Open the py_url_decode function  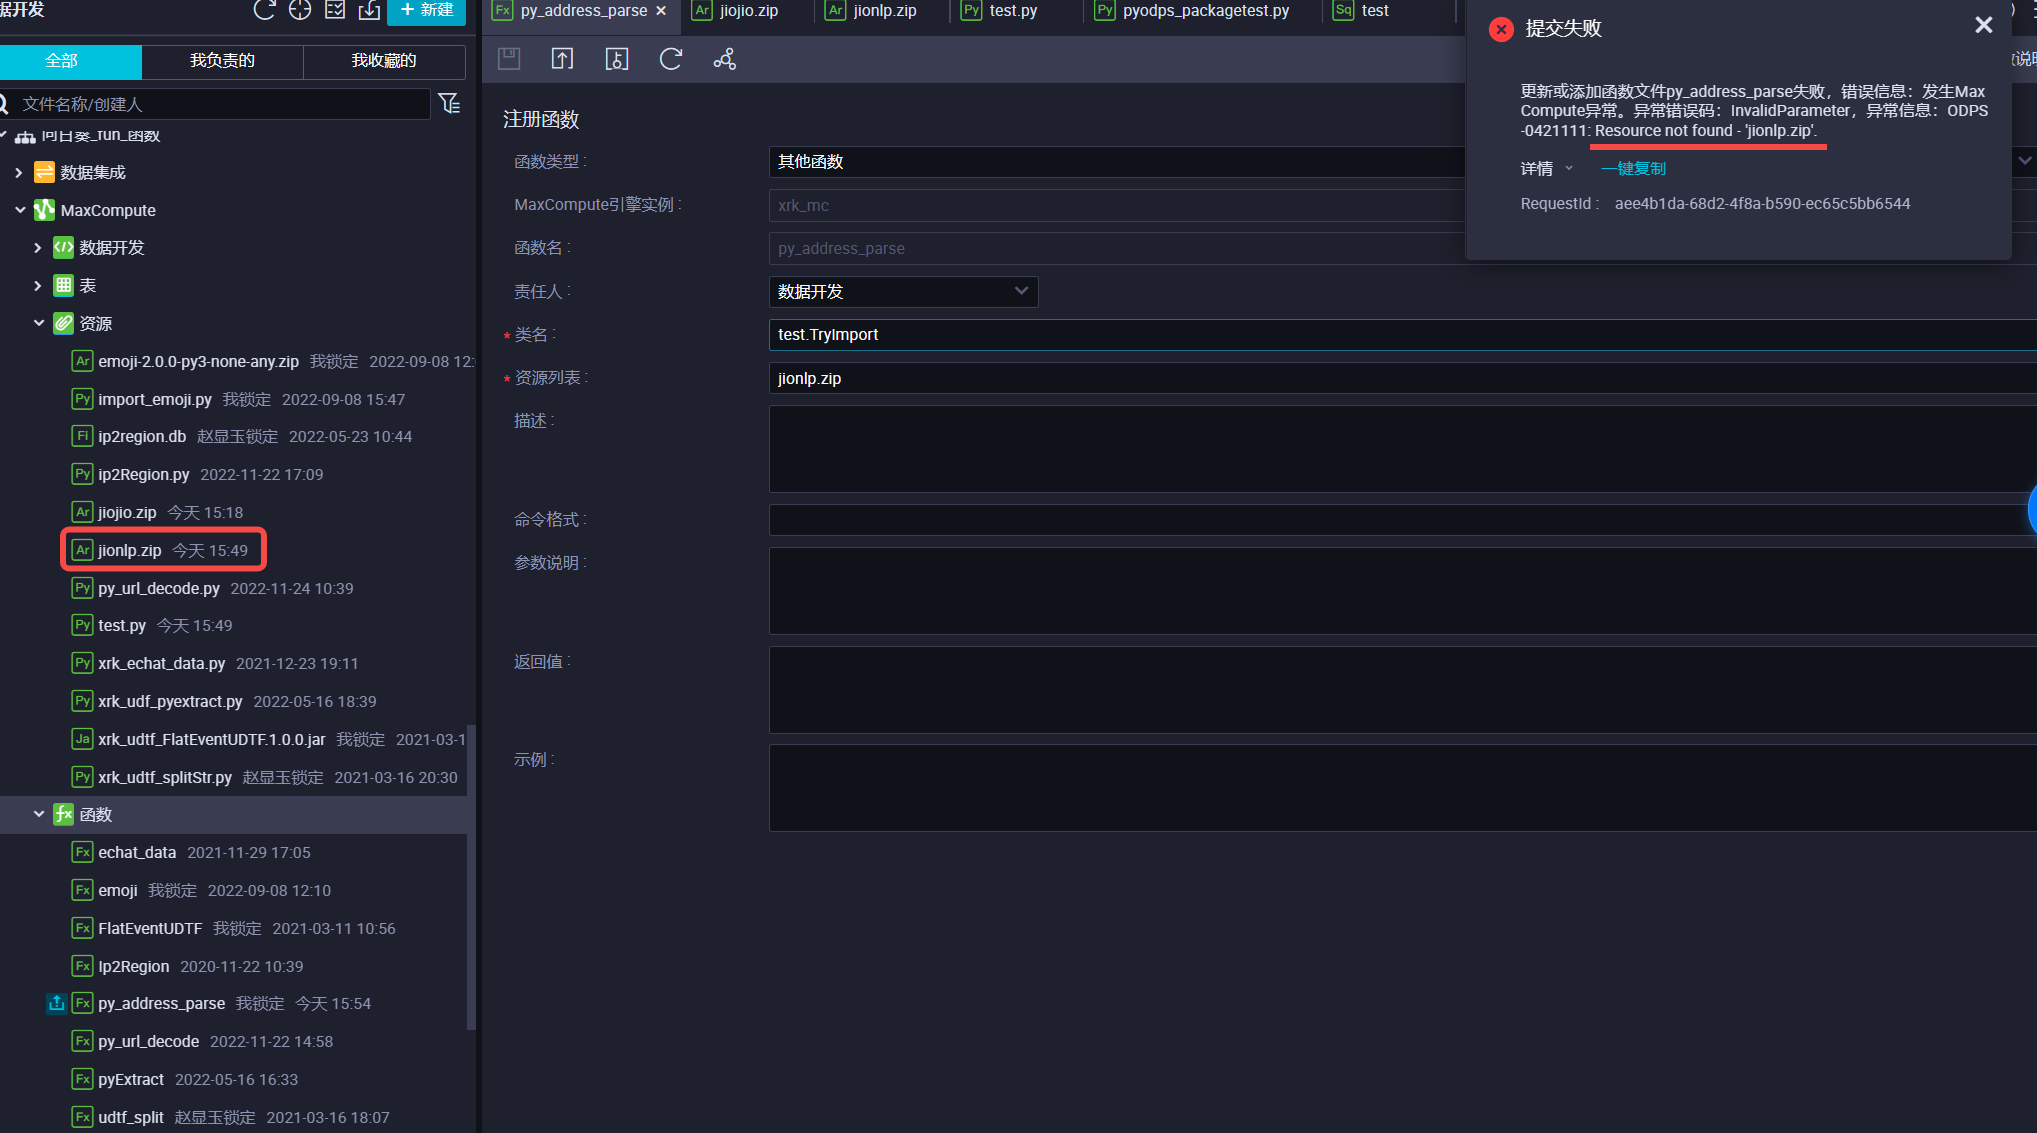point(148,1041)
